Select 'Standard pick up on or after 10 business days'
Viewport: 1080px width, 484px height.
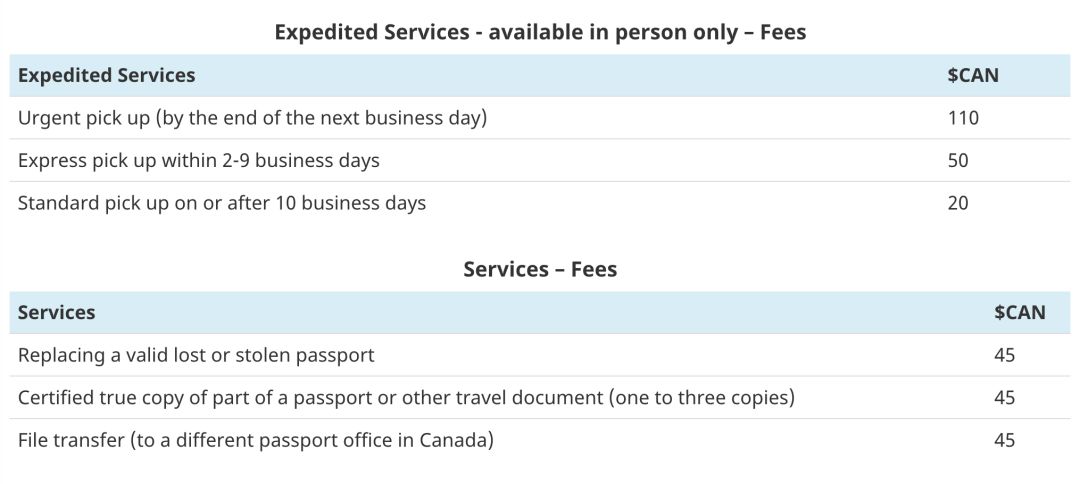(x=222, y=203)
